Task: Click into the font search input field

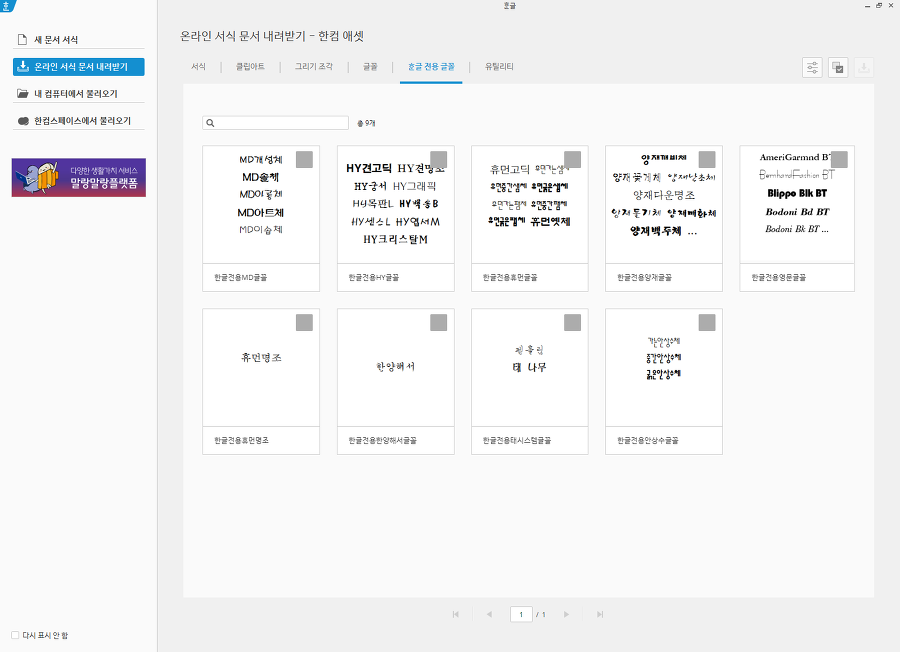Action: (x=276, y=123)
